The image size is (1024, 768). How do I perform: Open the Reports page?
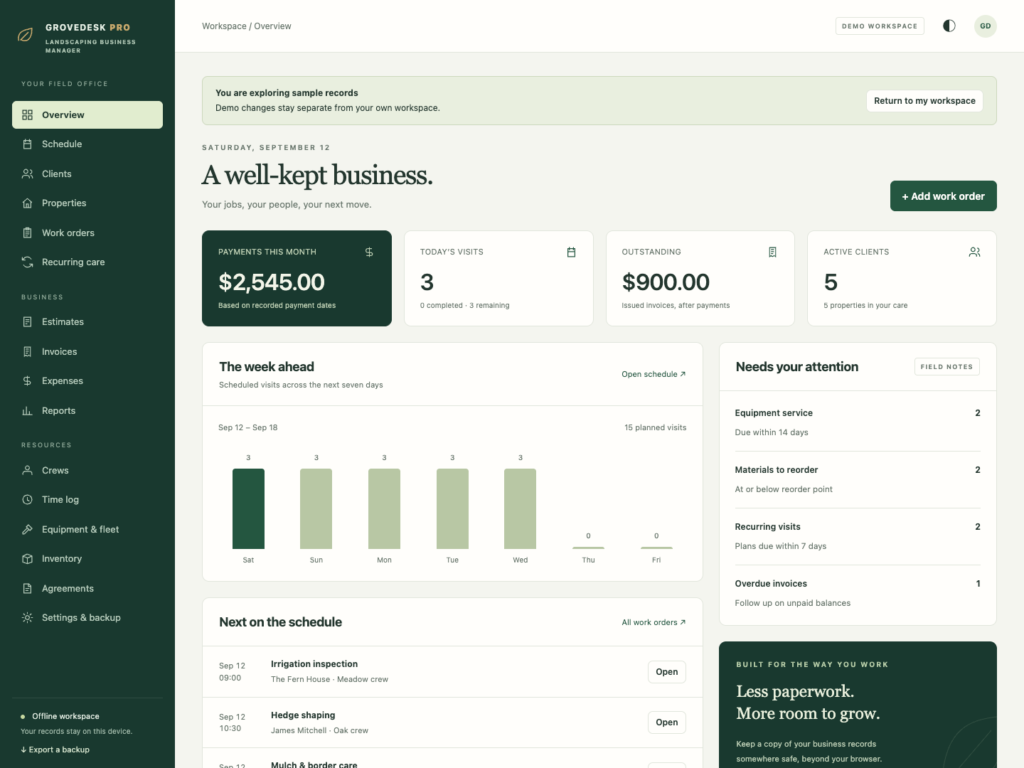coord(88,411)
